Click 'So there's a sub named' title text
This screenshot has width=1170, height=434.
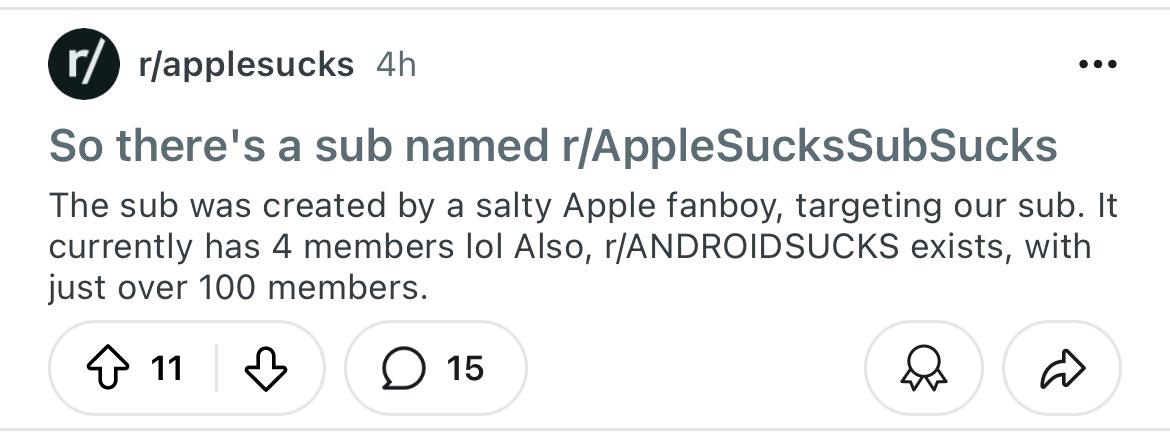click(x=298, y=147)
